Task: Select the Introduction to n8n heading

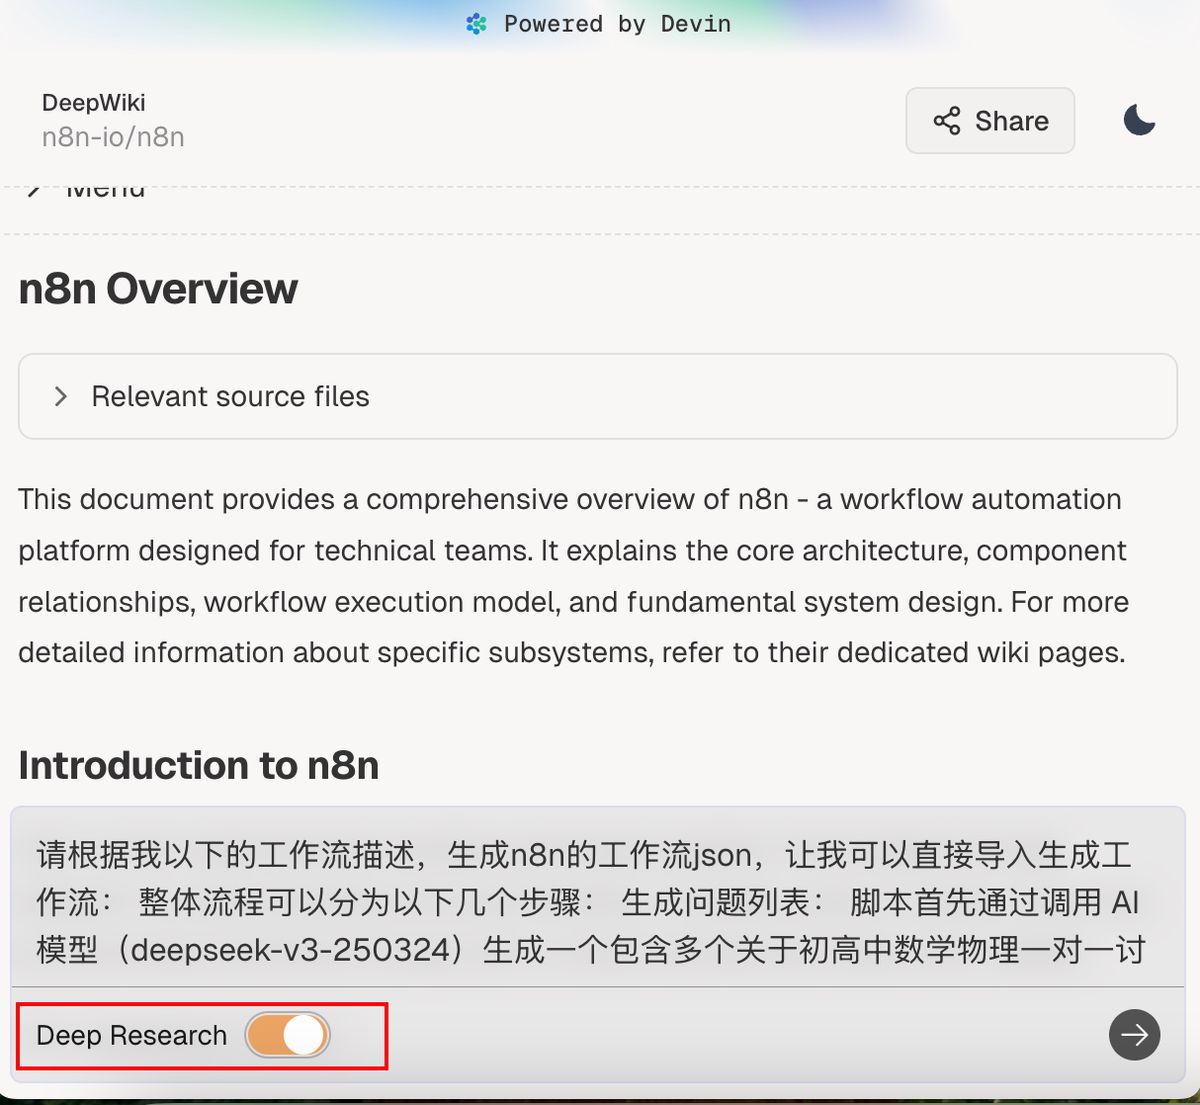Action: coord(199,765)
